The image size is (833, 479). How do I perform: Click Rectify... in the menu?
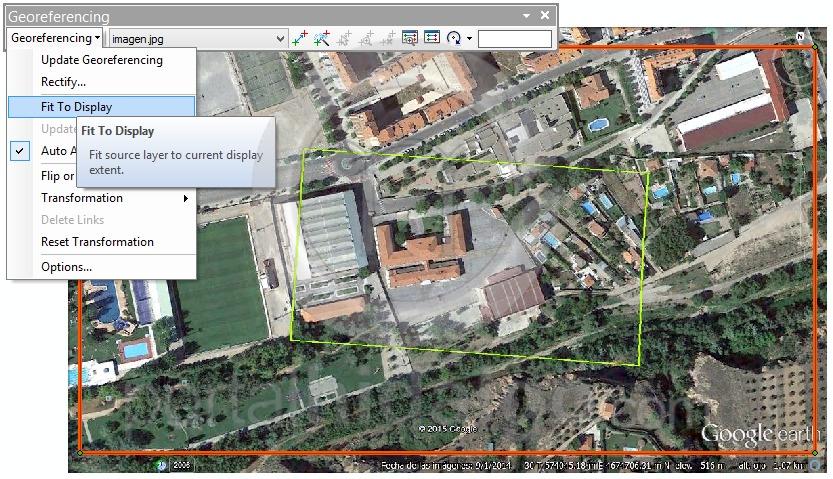pyautogui.click(x=63, y=82)
